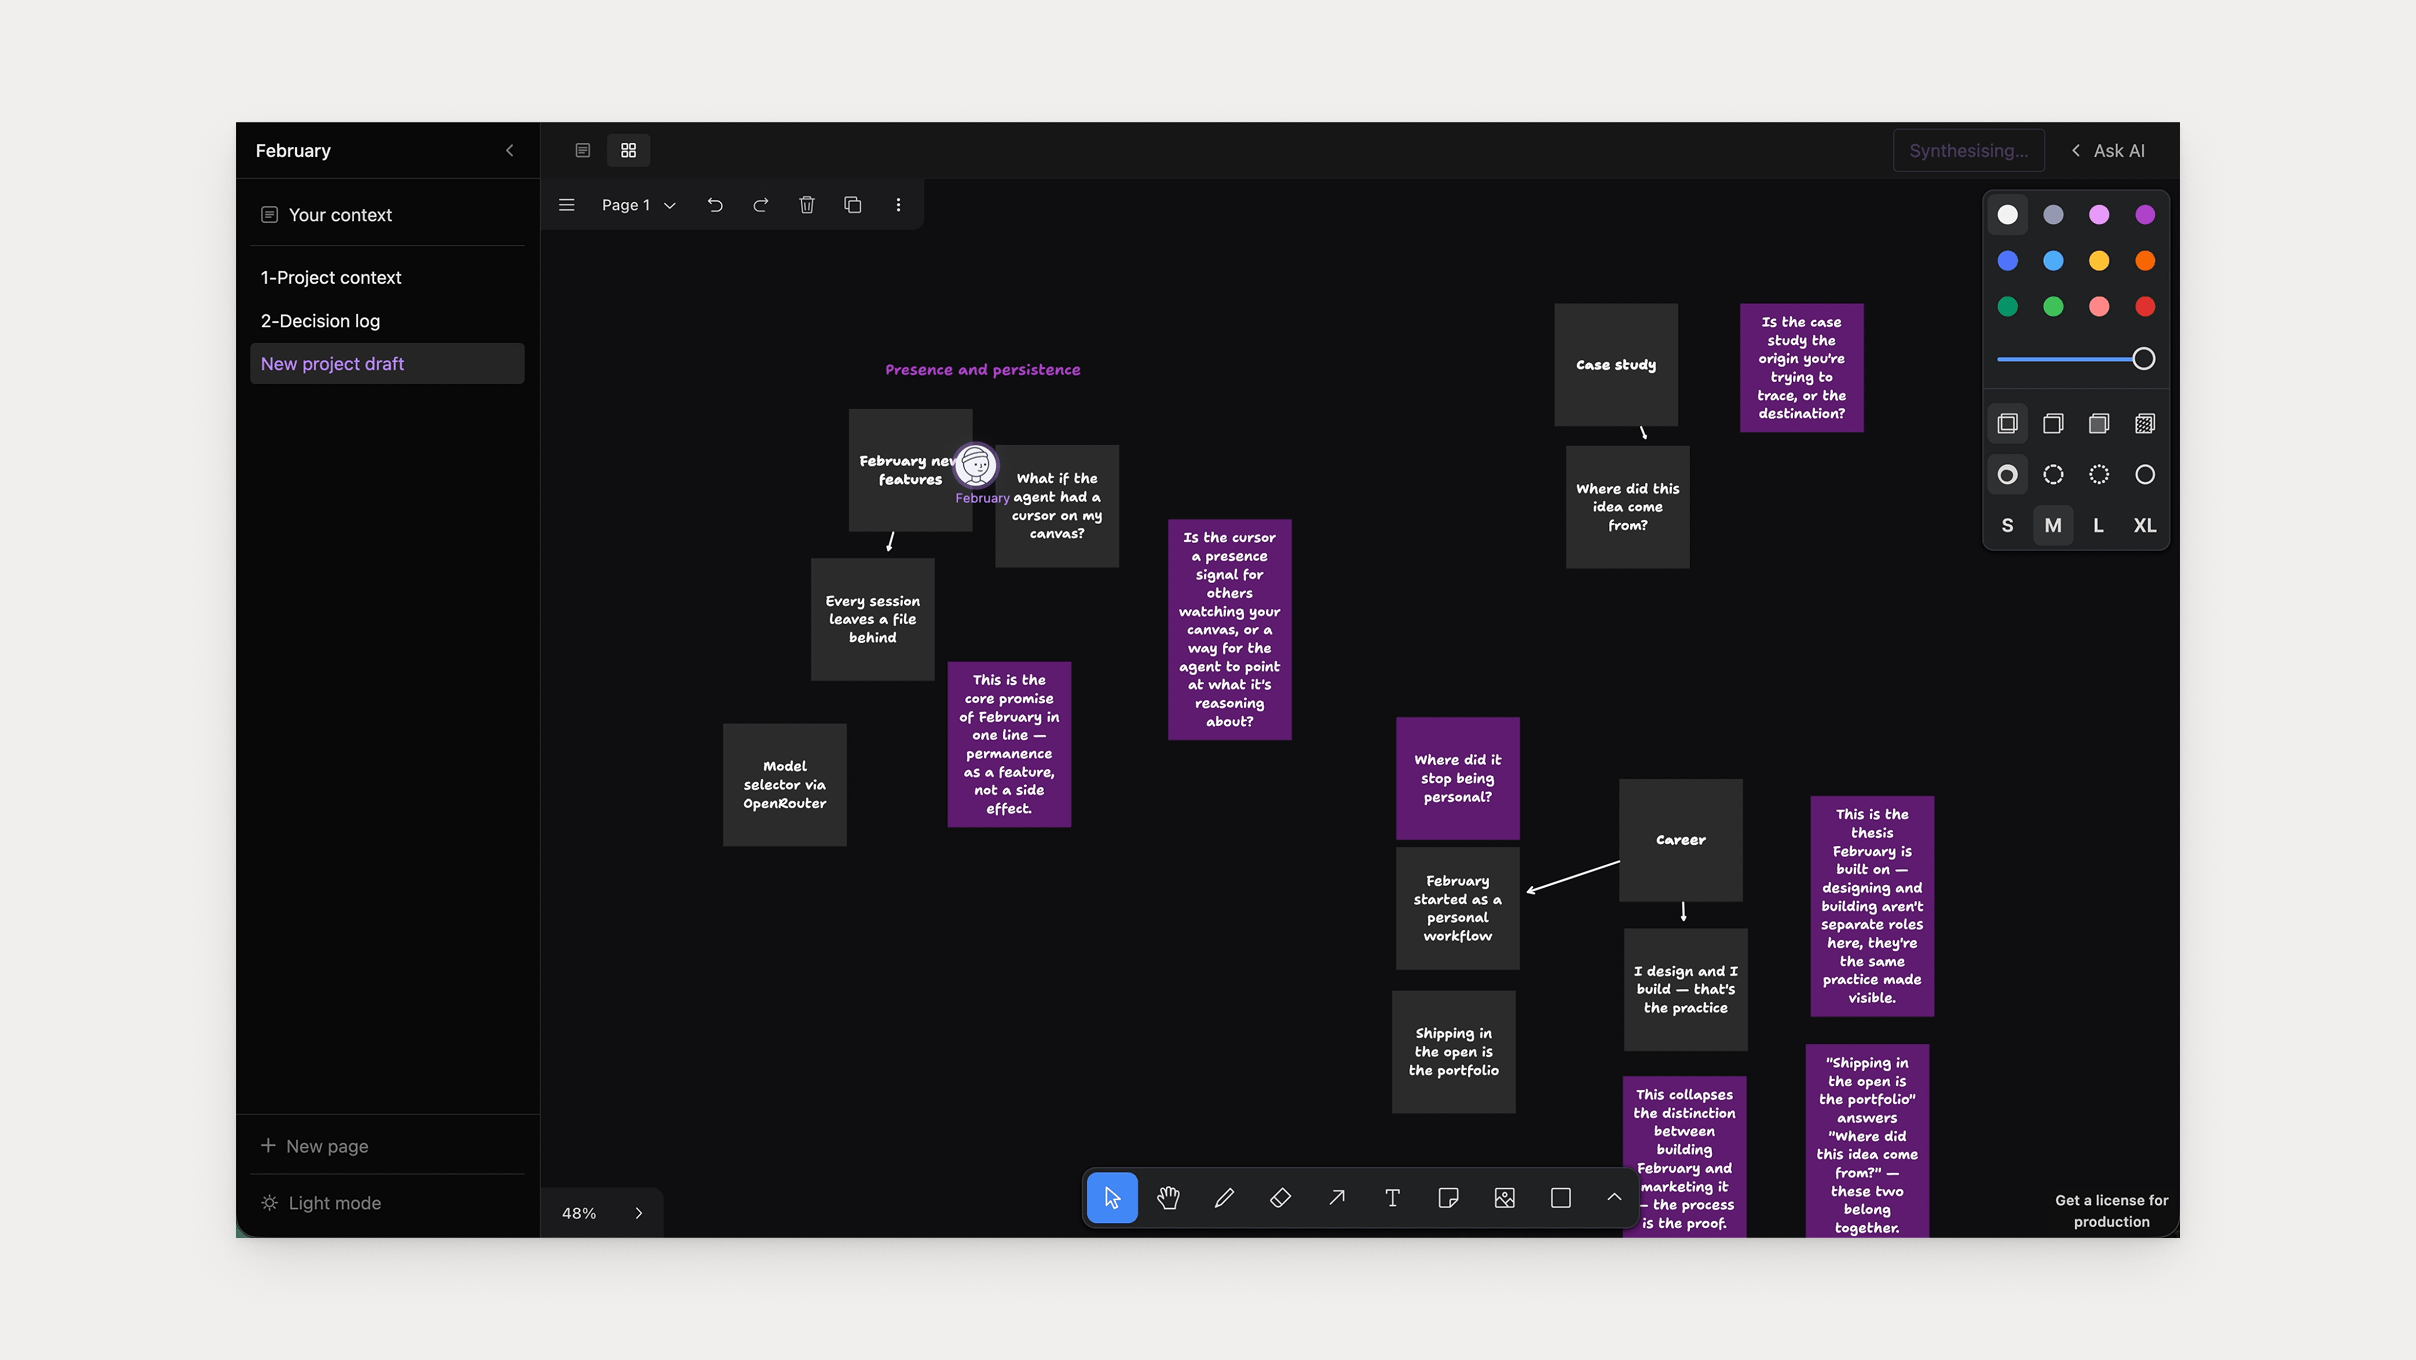Collapse the February sidebar with the back chevron
The image size is (2416, 1360).
[509, 150]
